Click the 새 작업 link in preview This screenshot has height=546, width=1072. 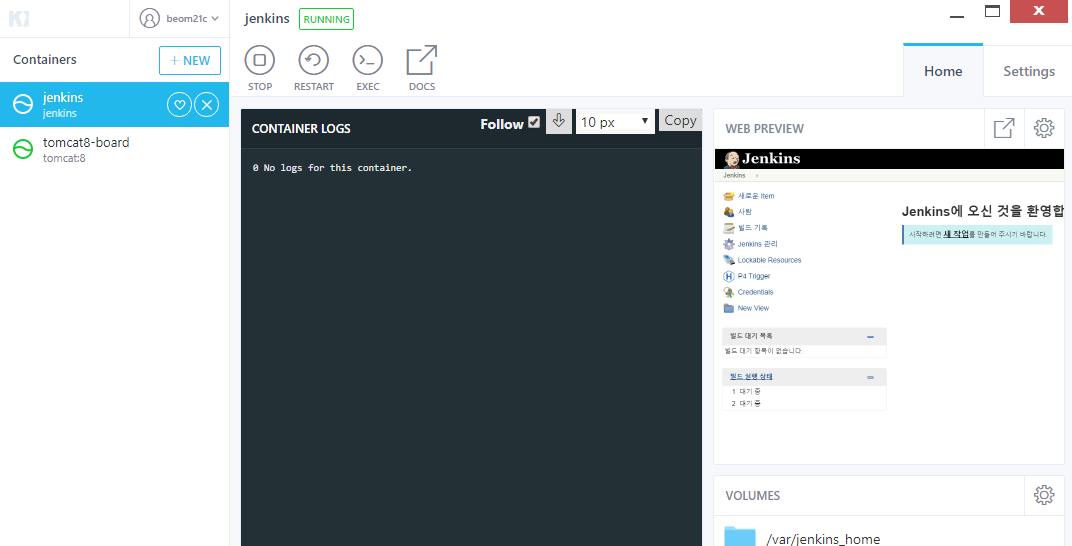[x=956, y=234]
